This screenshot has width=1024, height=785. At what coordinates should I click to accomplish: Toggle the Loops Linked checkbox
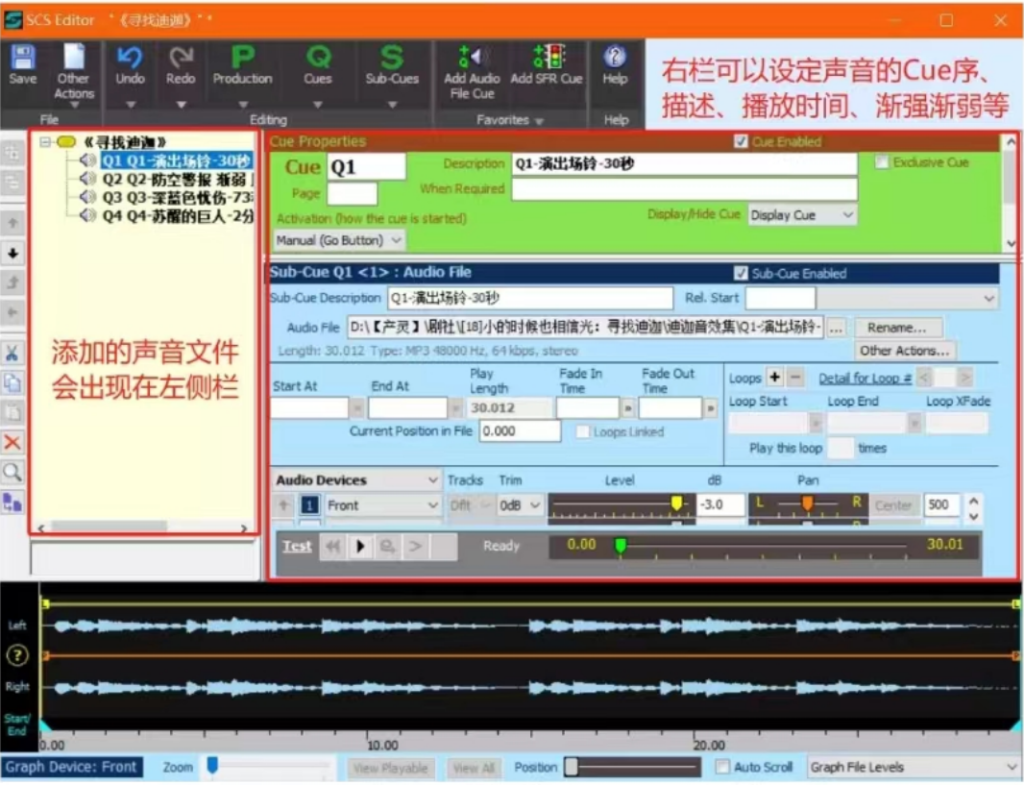[x=583, y=432]
